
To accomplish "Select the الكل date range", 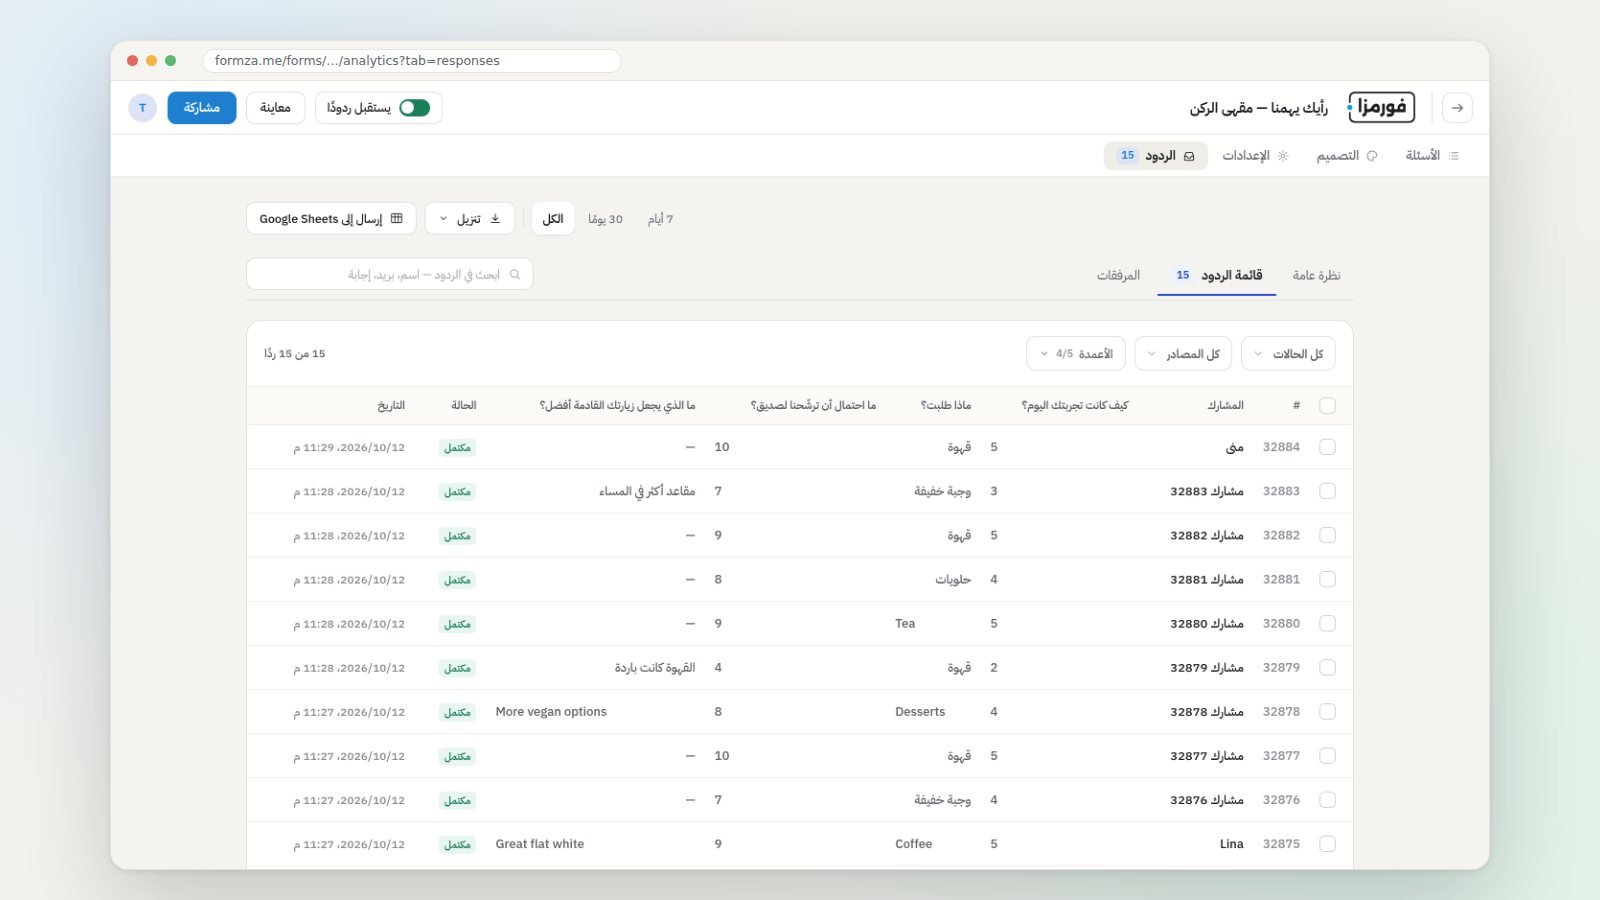I will pos(553,219).
